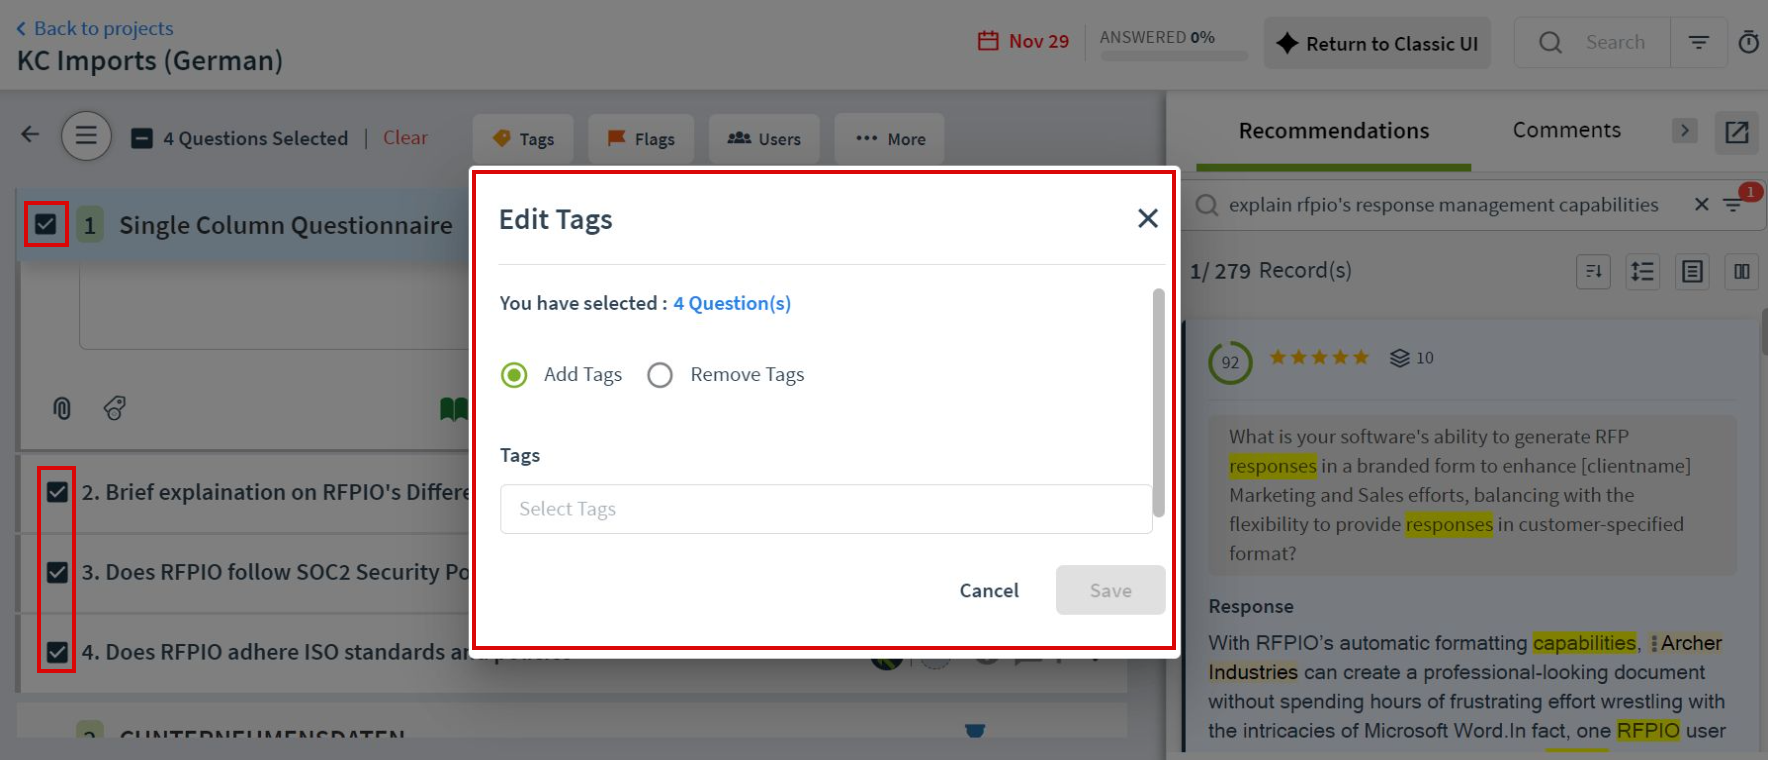
Task: Open the Select Tags dropdown field
Action: click(826, 509)
